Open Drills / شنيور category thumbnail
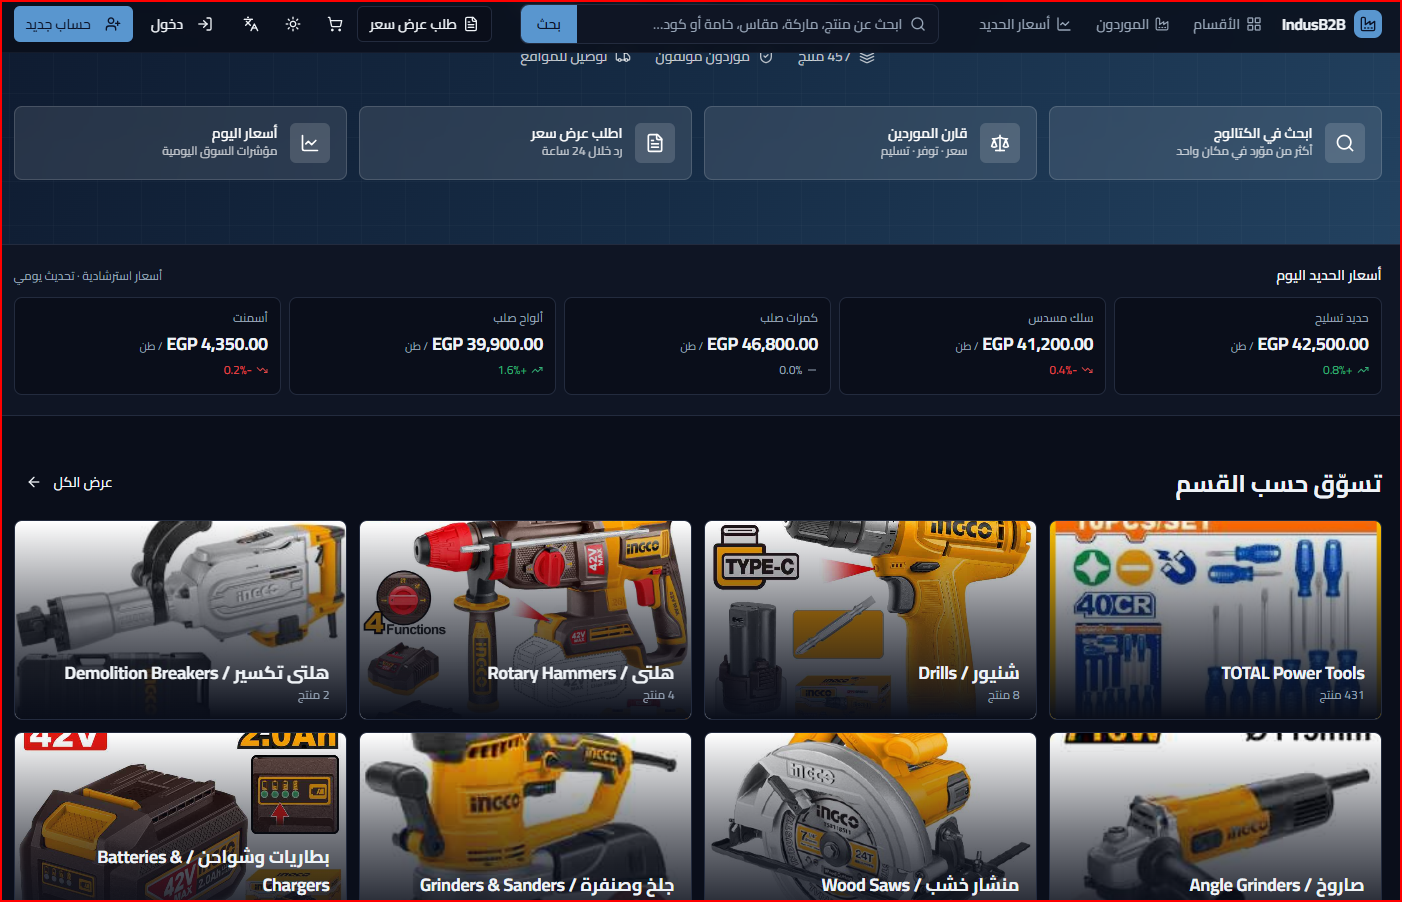This screenshot has height=902, width=1402. pyautogui.click(x=870, y=620)
